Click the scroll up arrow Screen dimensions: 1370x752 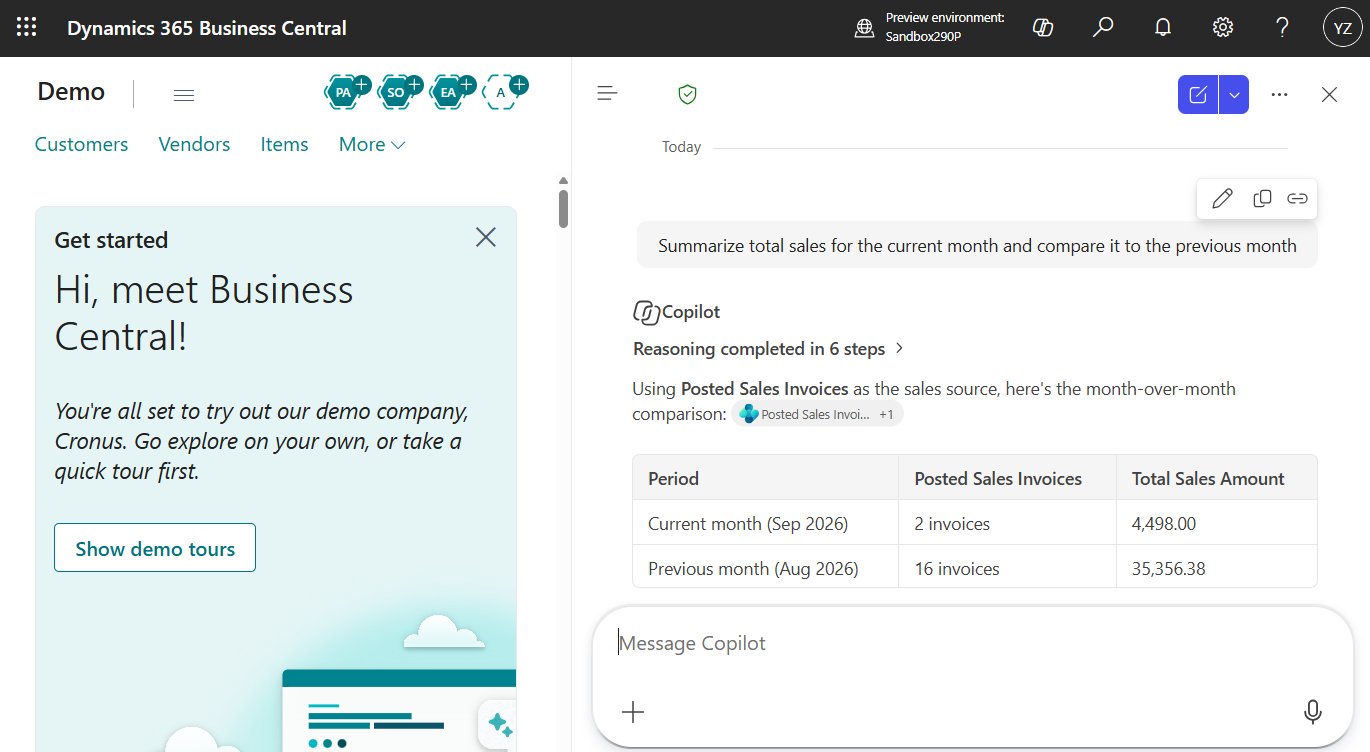point(563,181)
